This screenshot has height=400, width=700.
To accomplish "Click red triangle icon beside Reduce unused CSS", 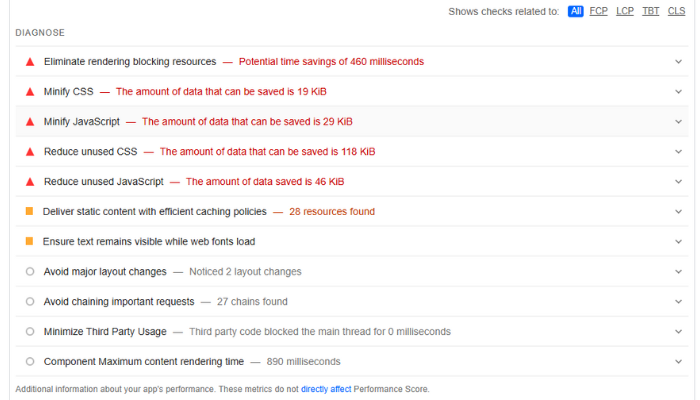I will point(30,152).
